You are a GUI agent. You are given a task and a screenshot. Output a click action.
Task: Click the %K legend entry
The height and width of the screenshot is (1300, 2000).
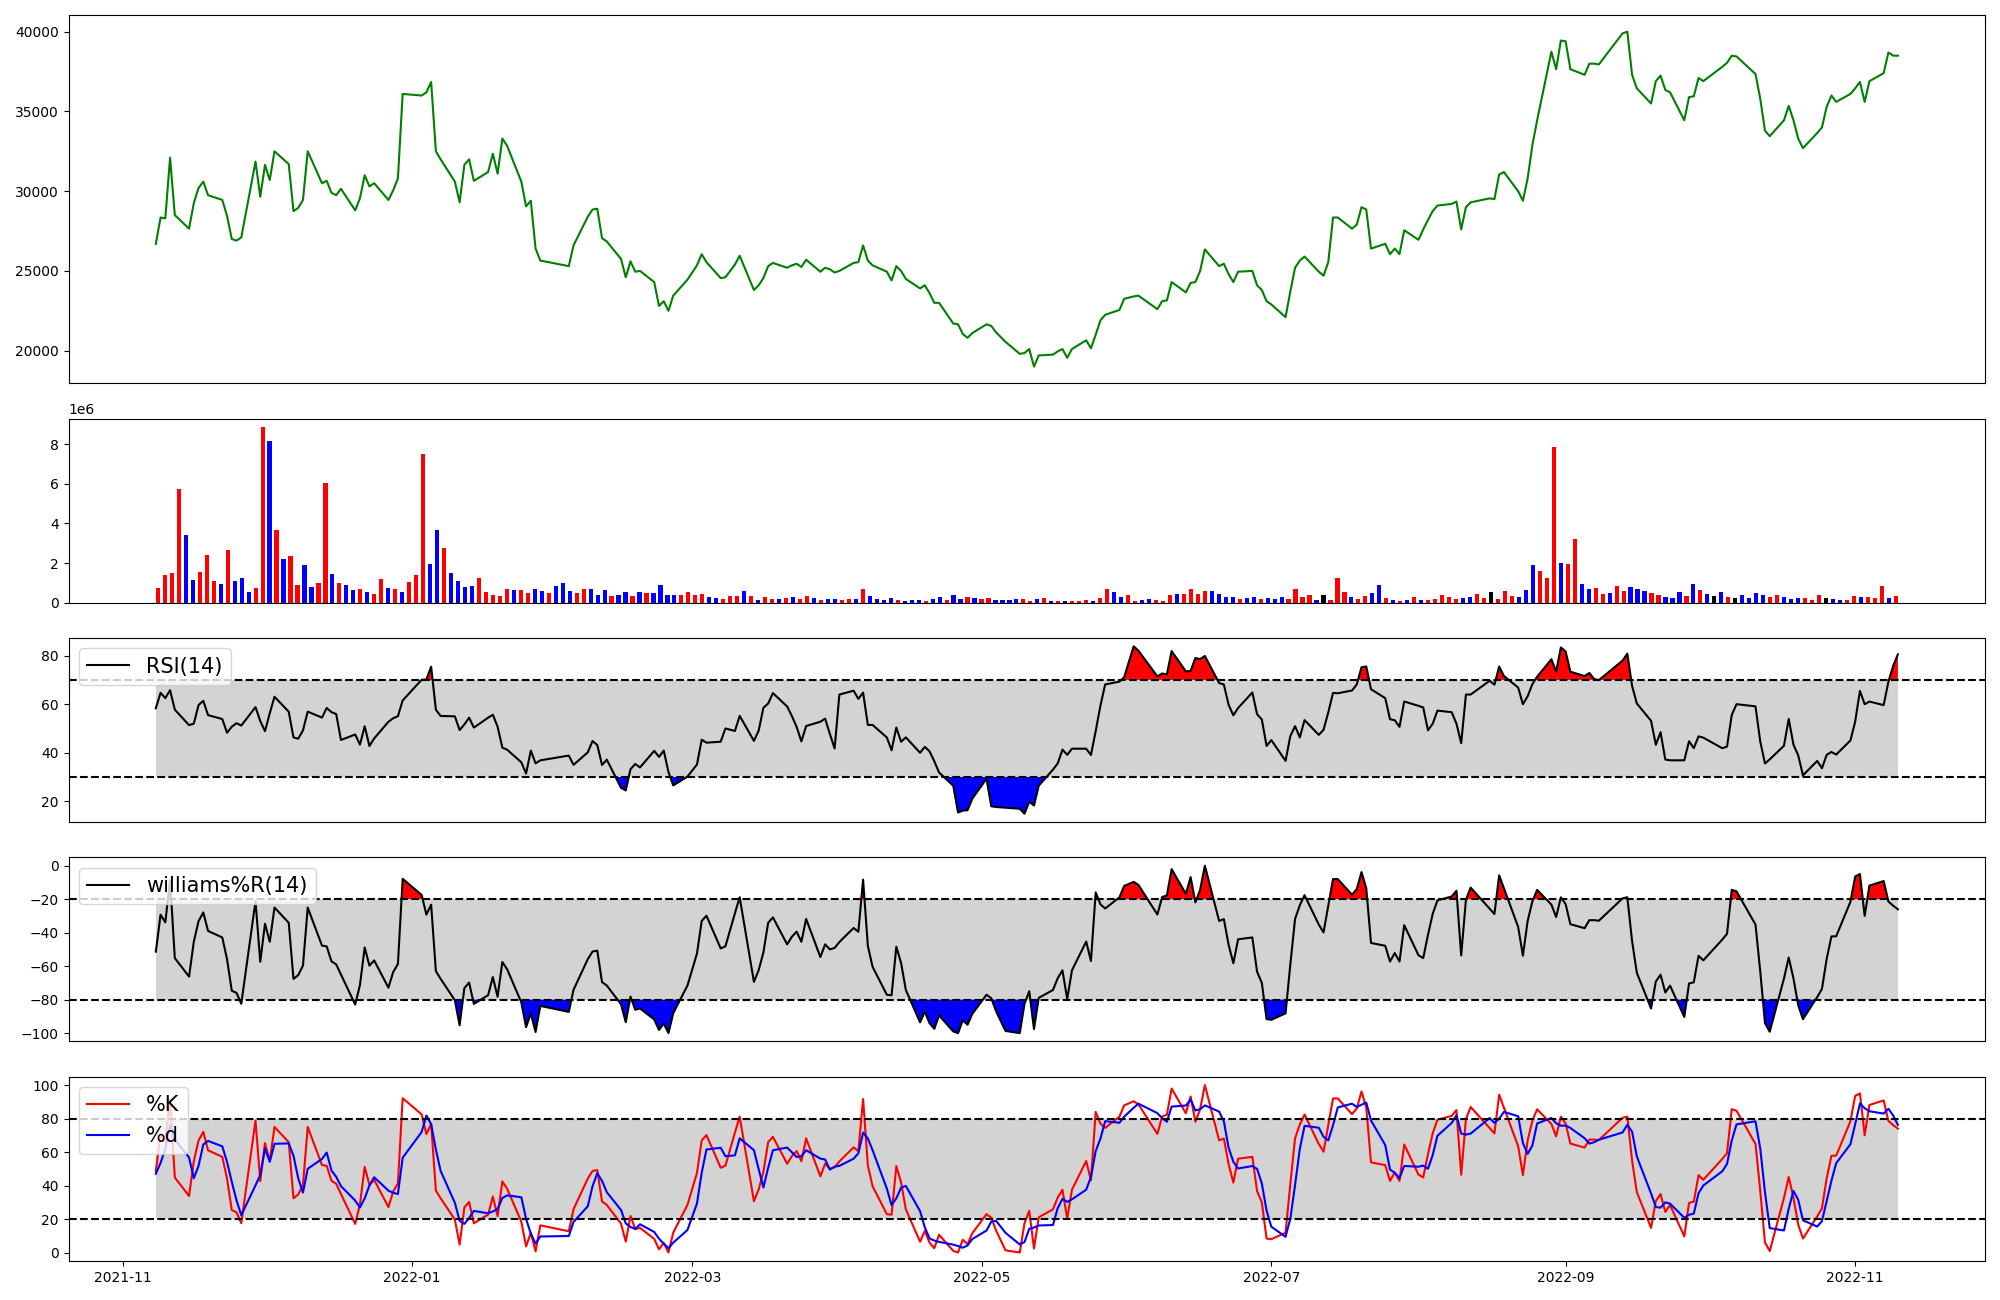161,1104
